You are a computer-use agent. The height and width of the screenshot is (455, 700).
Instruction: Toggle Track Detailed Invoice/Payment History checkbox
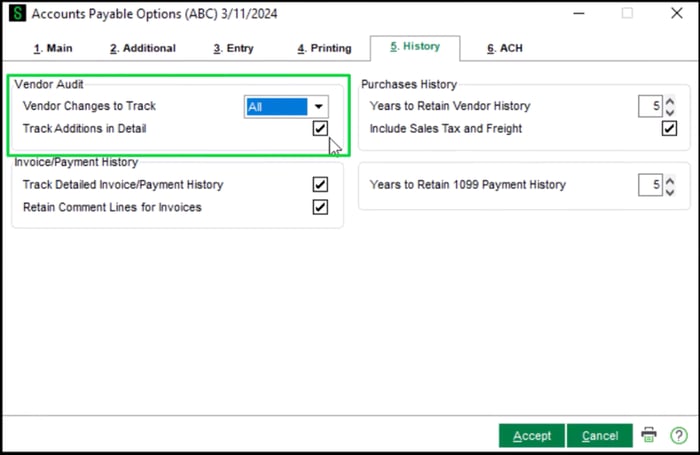point(320,185)
